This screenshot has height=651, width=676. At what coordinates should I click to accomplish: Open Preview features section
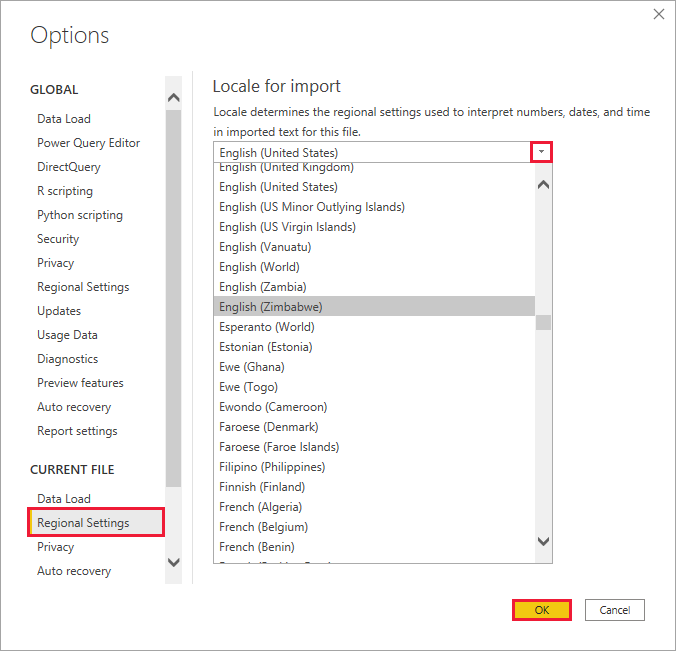pos(80,383)
